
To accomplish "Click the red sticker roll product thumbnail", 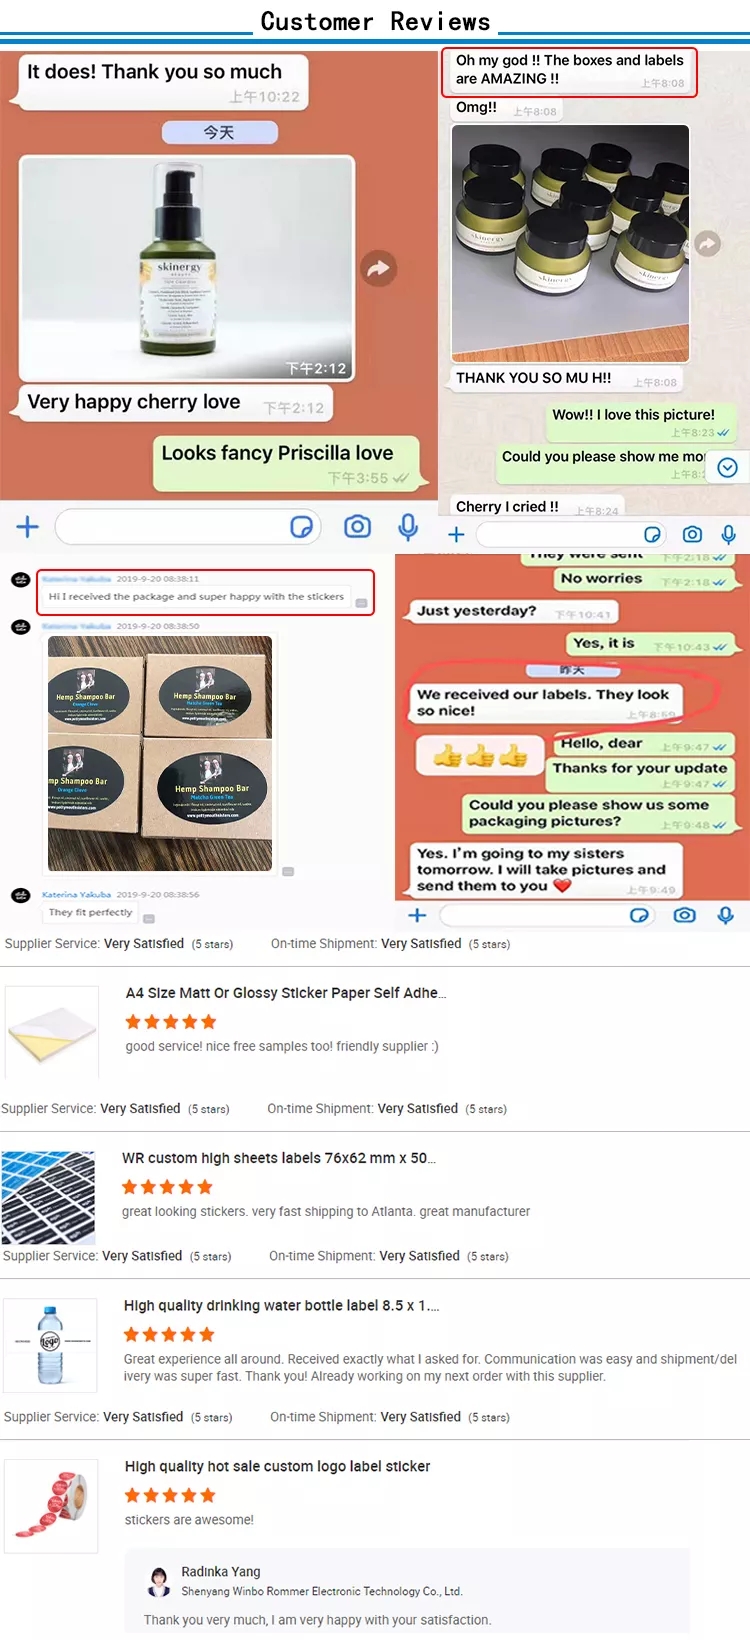I will click(51, 1506).
